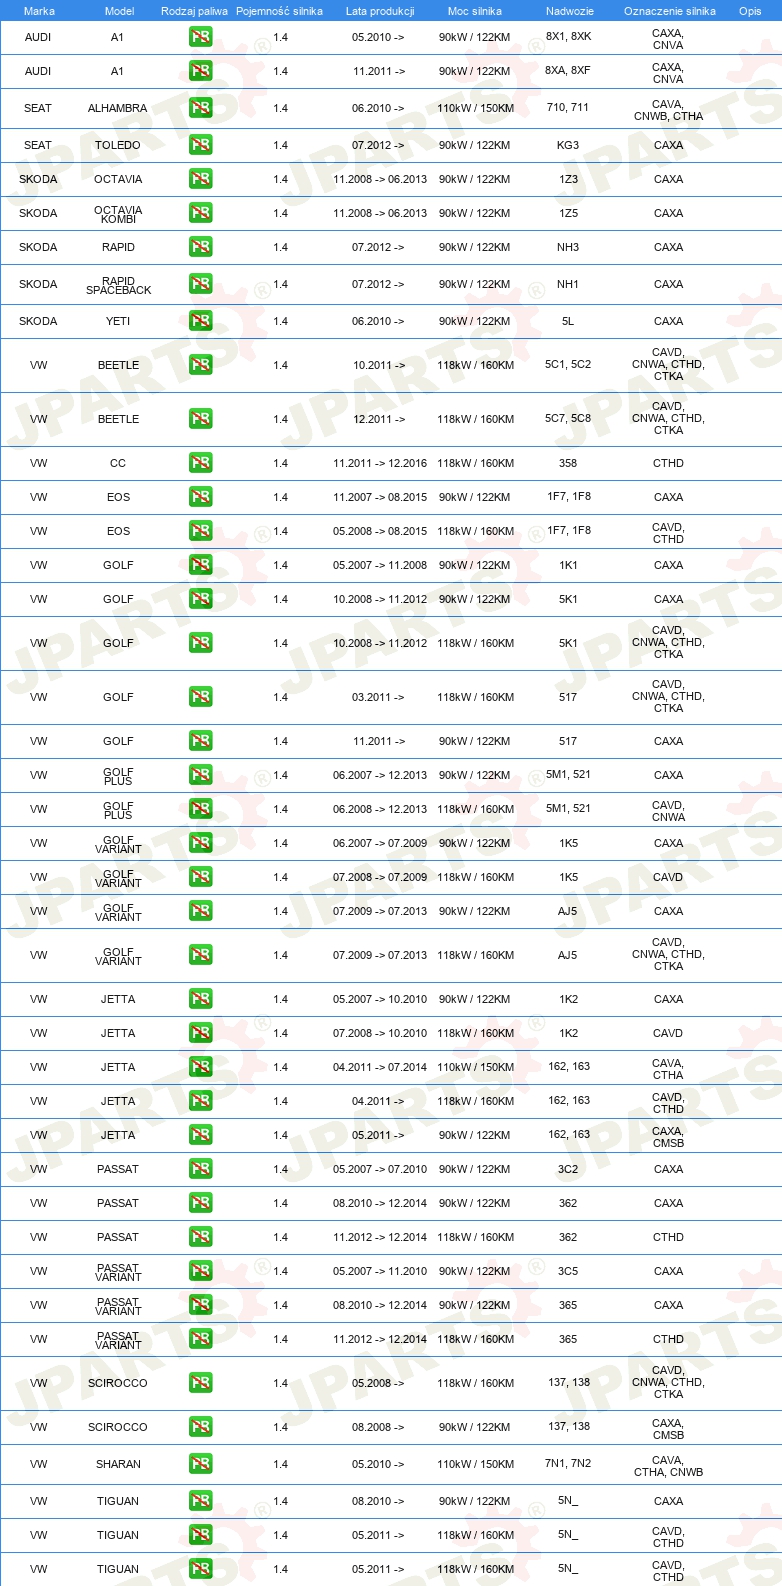The image size is (782, 1586).
Task: Click body code KG3
Action: click(x=568, y=145)
